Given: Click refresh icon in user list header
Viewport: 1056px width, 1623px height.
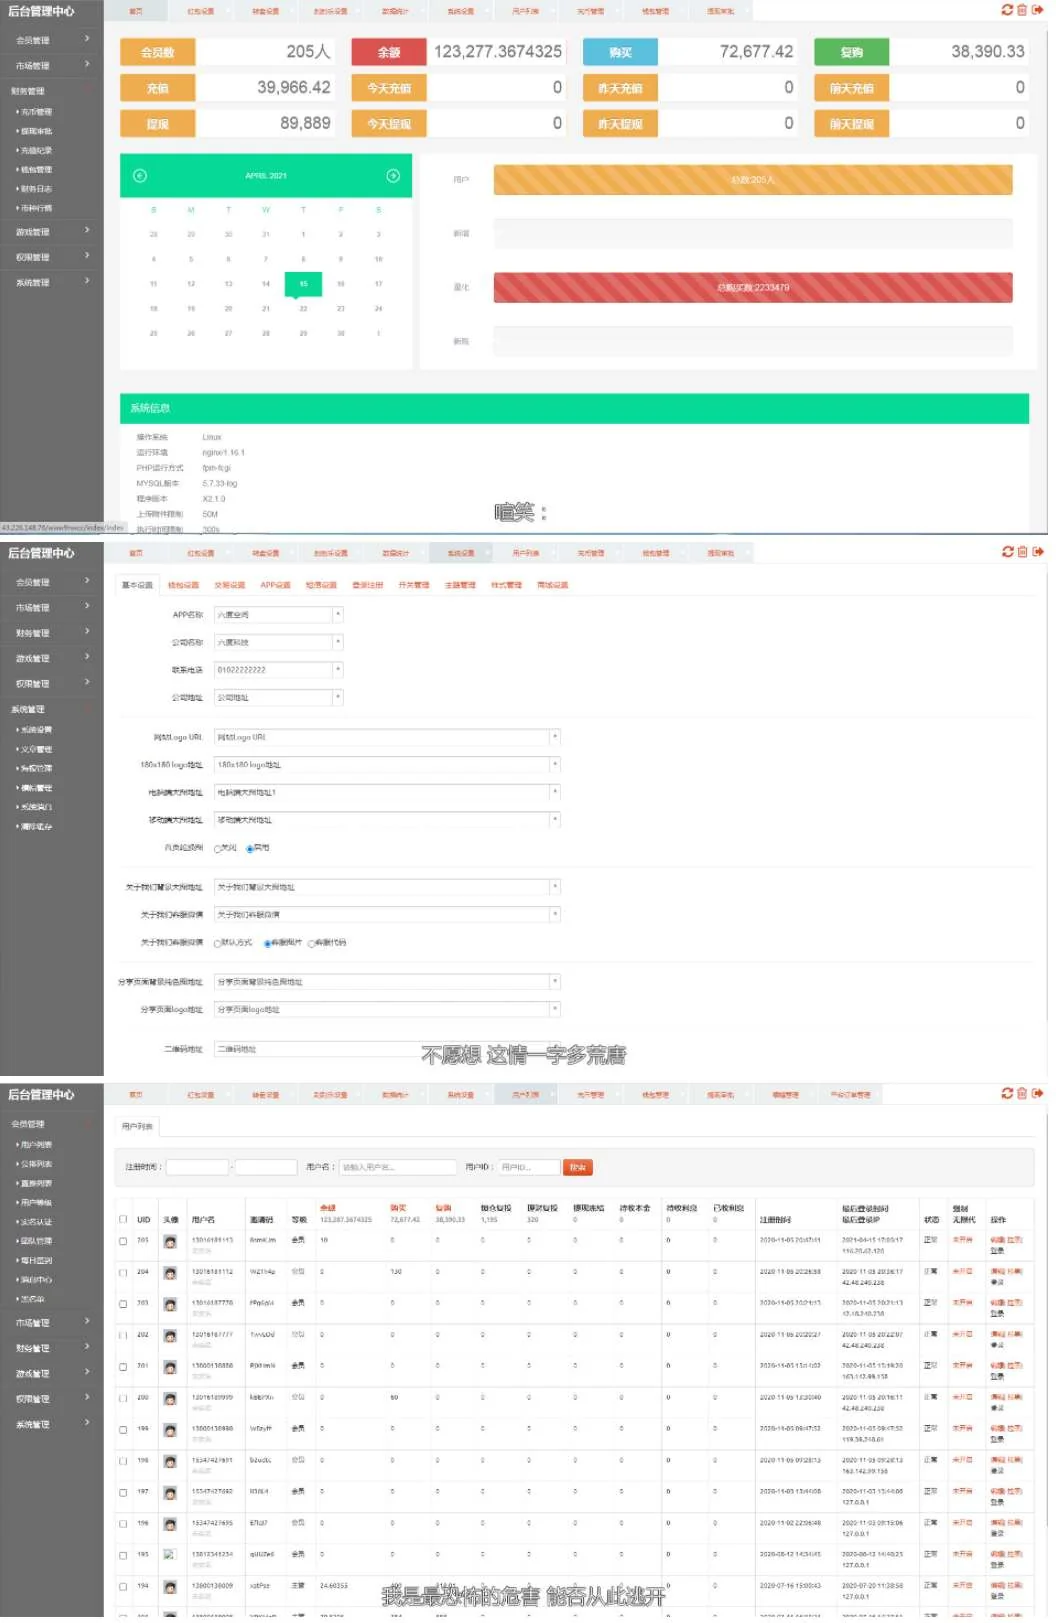Looking at the screenshot, I should click(1007, 1094).
